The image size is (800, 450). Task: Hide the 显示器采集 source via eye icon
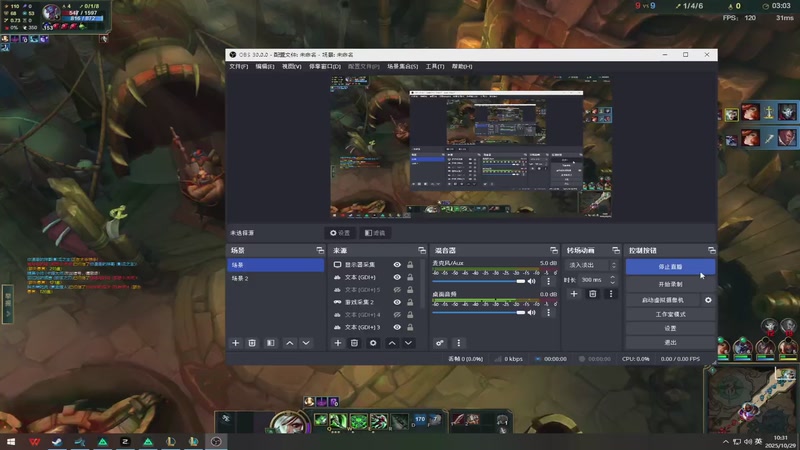pyautogui.click(x=397, y=265)
